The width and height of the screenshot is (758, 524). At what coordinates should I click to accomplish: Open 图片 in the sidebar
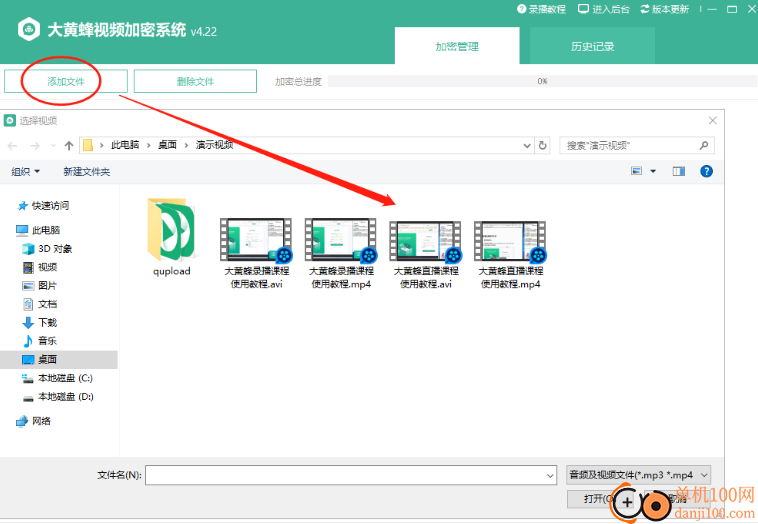(x=40, y=285)
